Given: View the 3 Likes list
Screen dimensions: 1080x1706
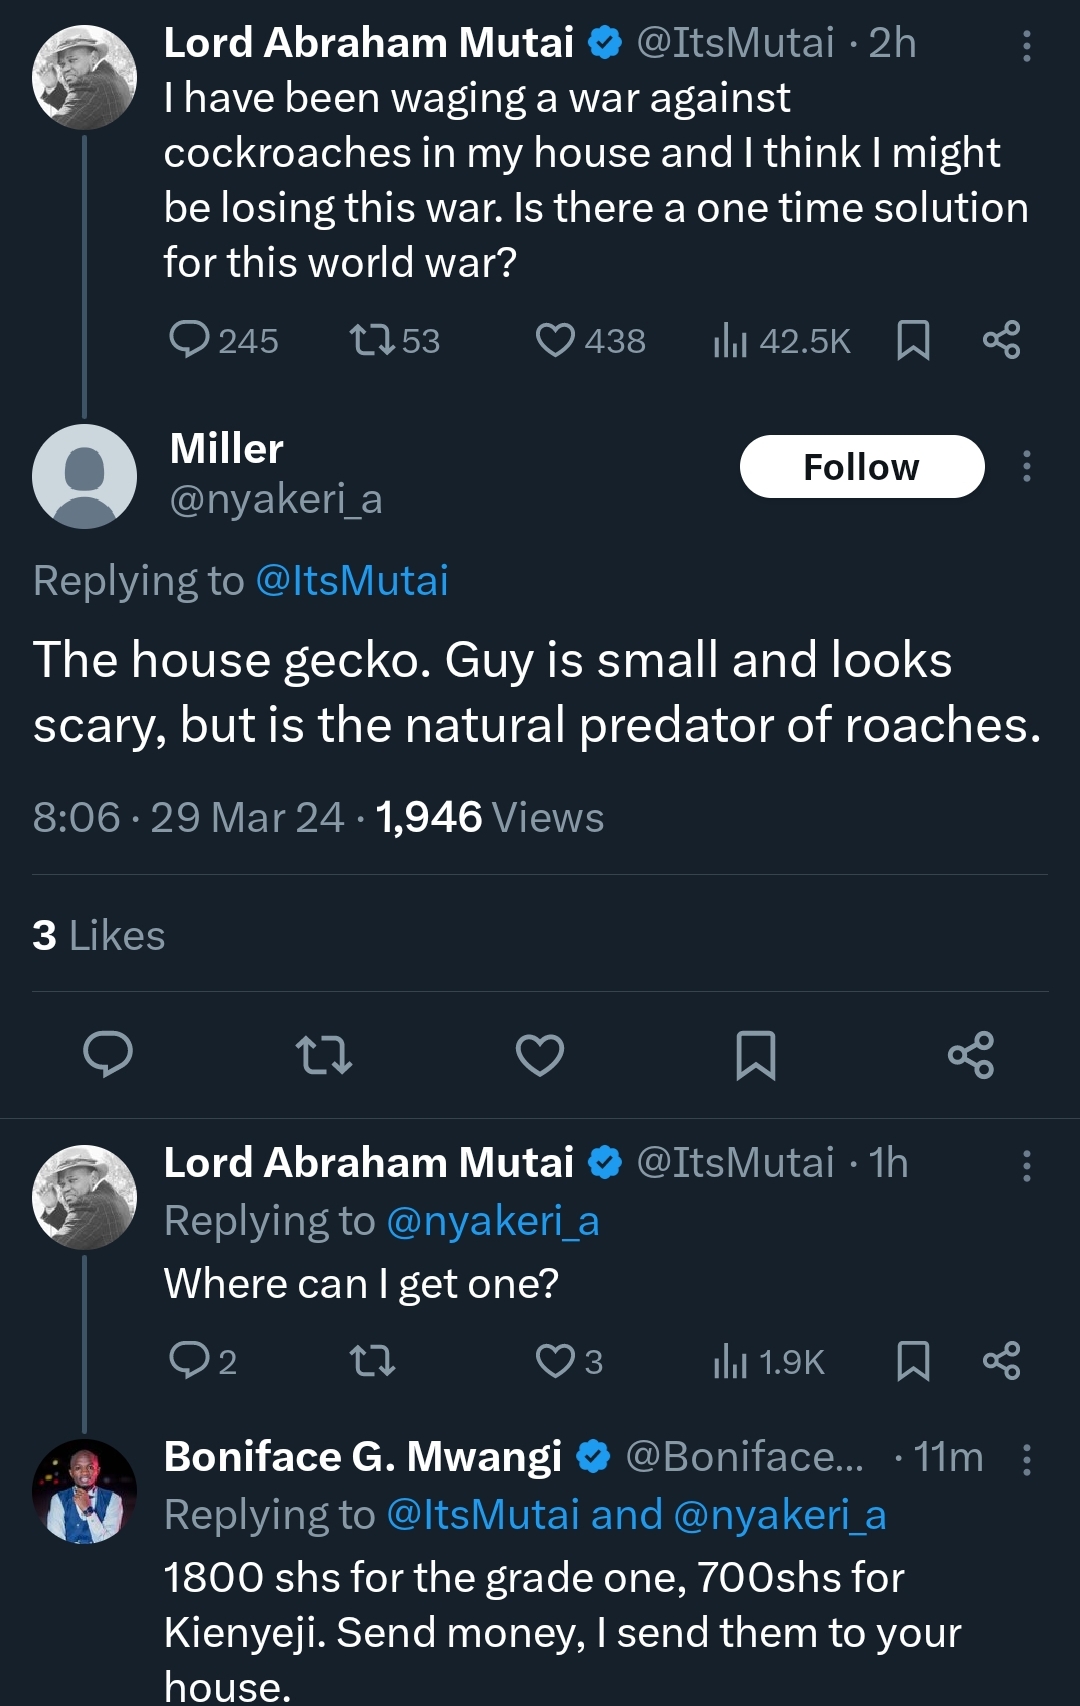Looking at the screenshot, I should (99, 936).
